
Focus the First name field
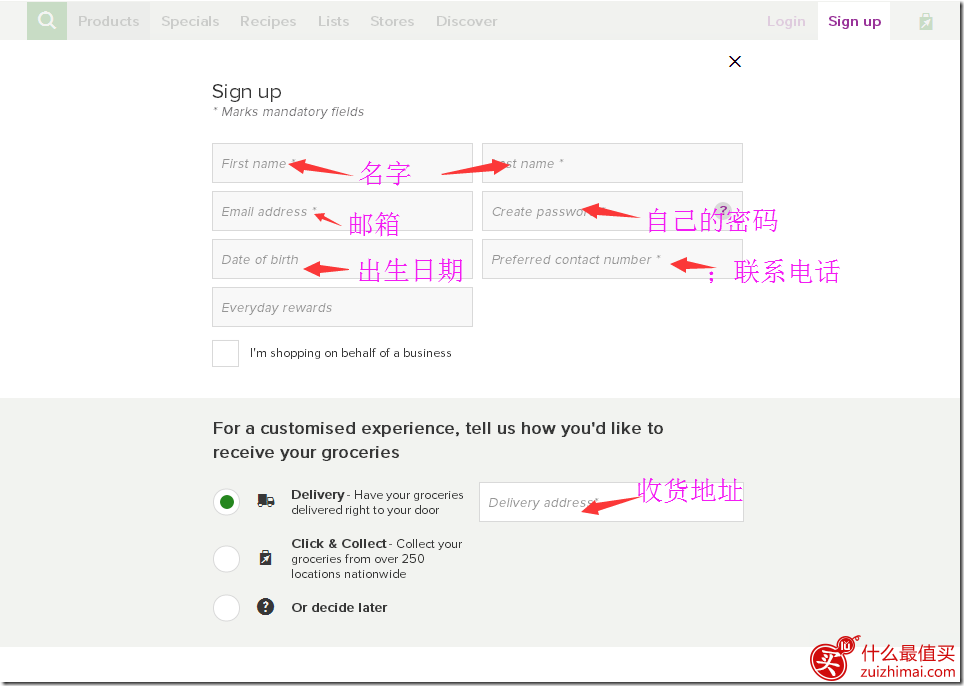click(342, 163)
